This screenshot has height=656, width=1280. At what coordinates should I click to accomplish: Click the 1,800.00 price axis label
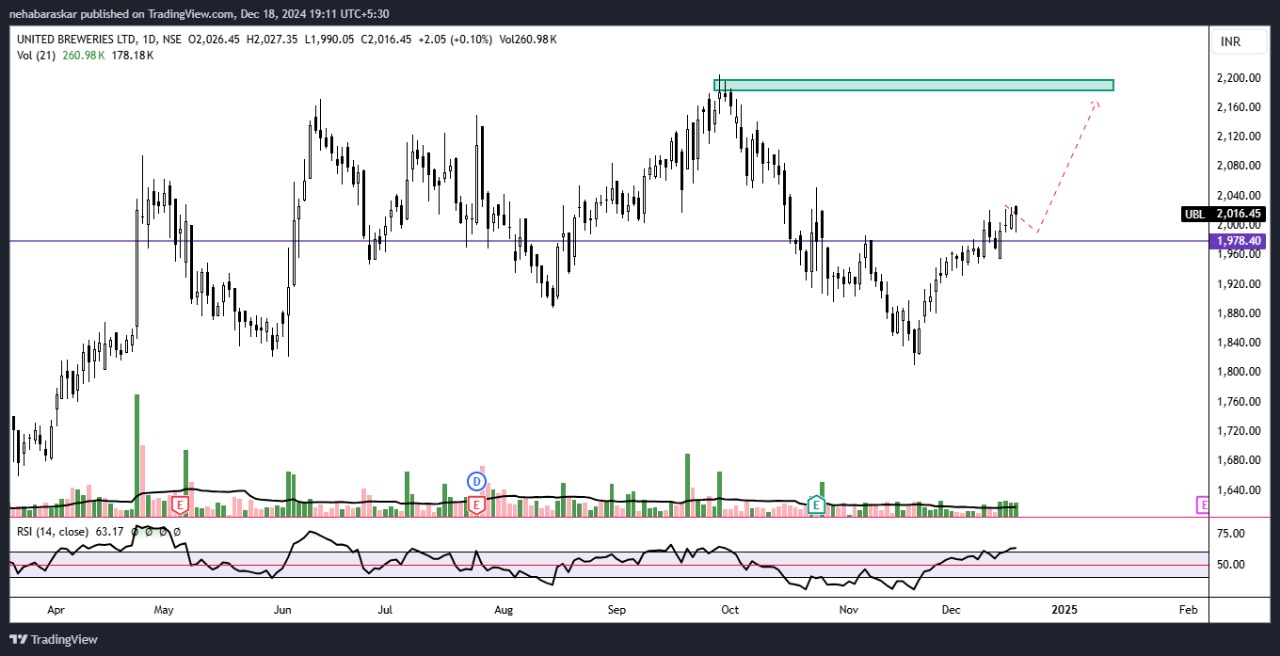(1238, 372)
